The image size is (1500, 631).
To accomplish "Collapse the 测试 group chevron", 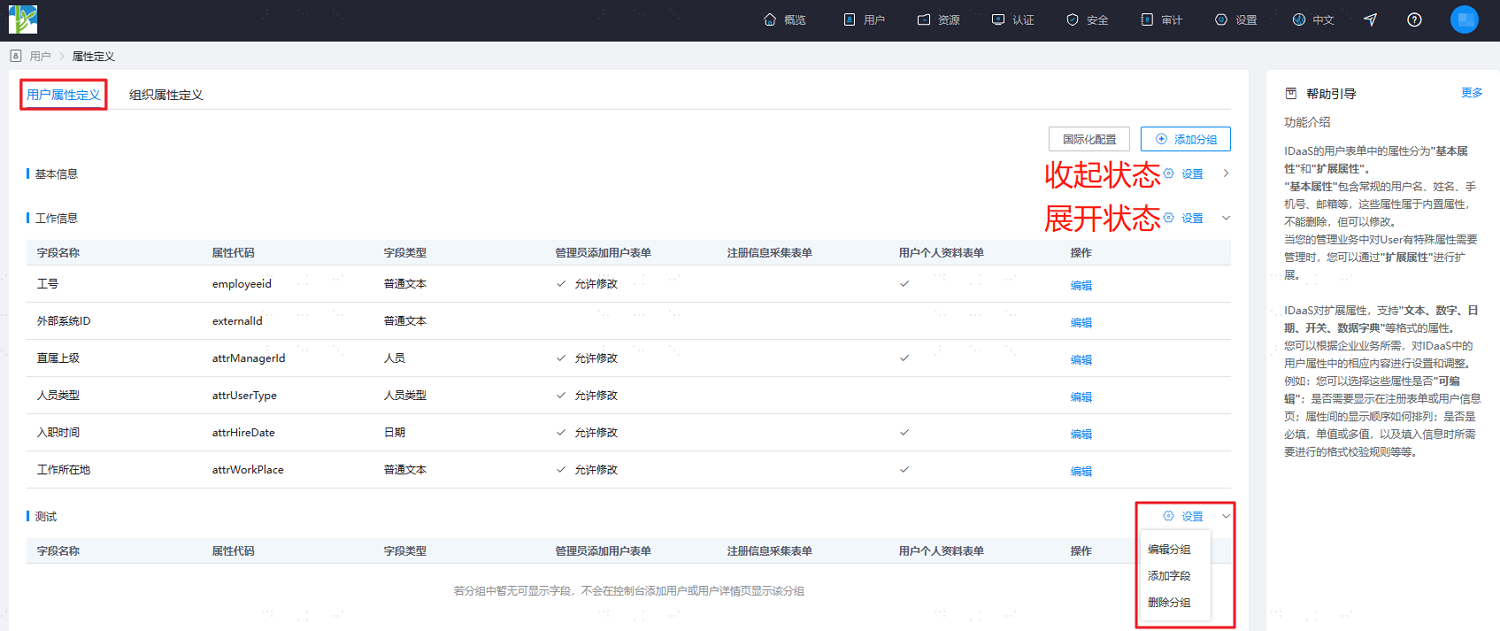I will (1226, 516).
